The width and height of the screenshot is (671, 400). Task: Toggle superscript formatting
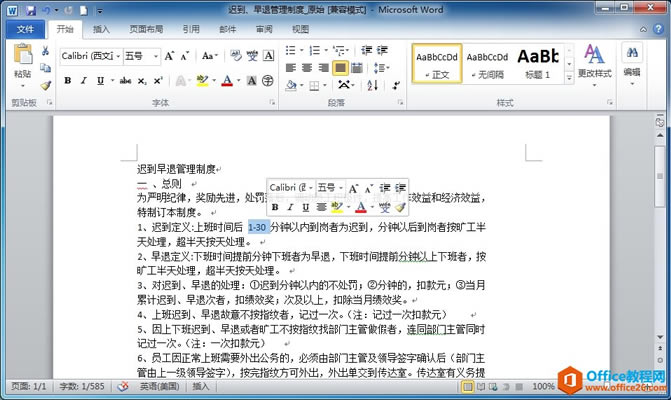158,80
